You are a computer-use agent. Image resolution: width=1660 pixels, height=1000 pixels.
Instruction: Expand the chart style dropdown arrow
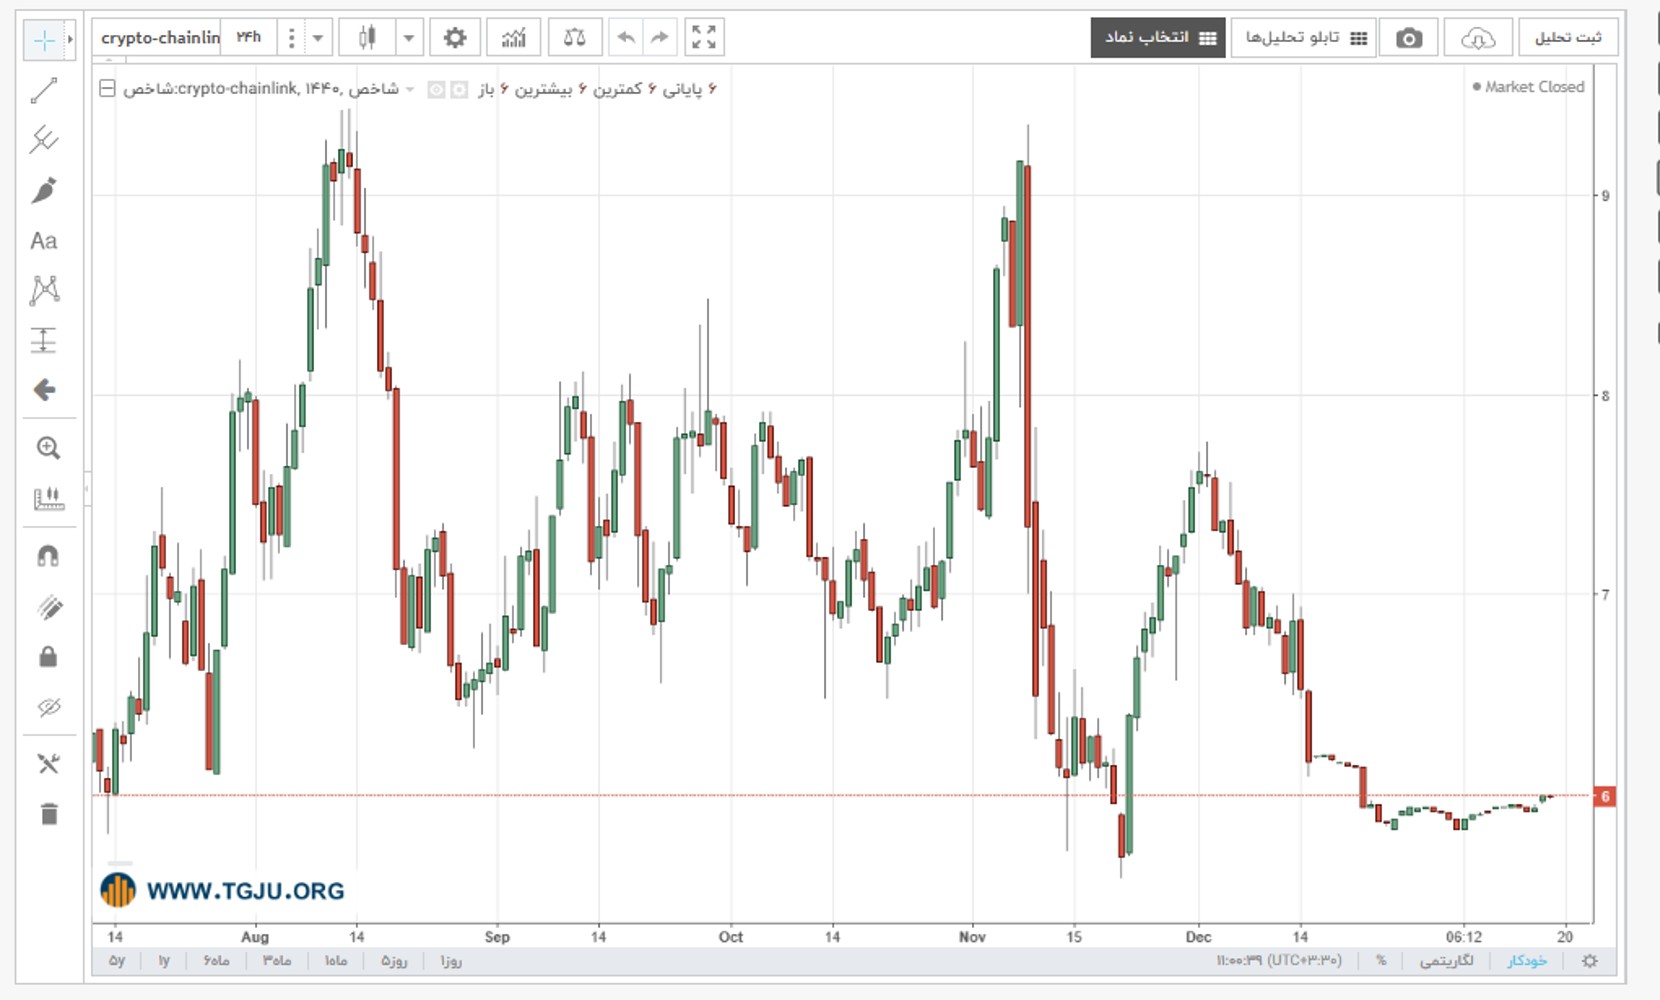coord(408,38)
